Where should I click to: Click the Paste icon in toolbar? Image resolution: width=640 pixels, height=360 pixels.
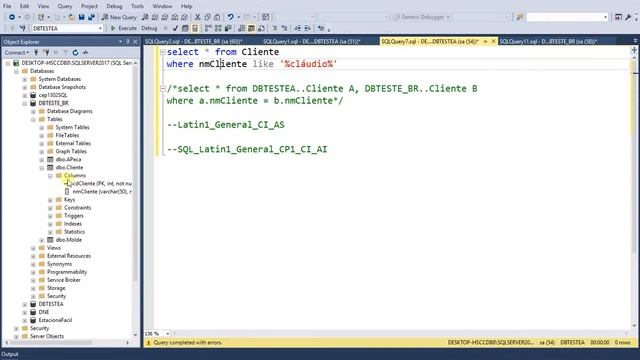[x=217, y=17]
